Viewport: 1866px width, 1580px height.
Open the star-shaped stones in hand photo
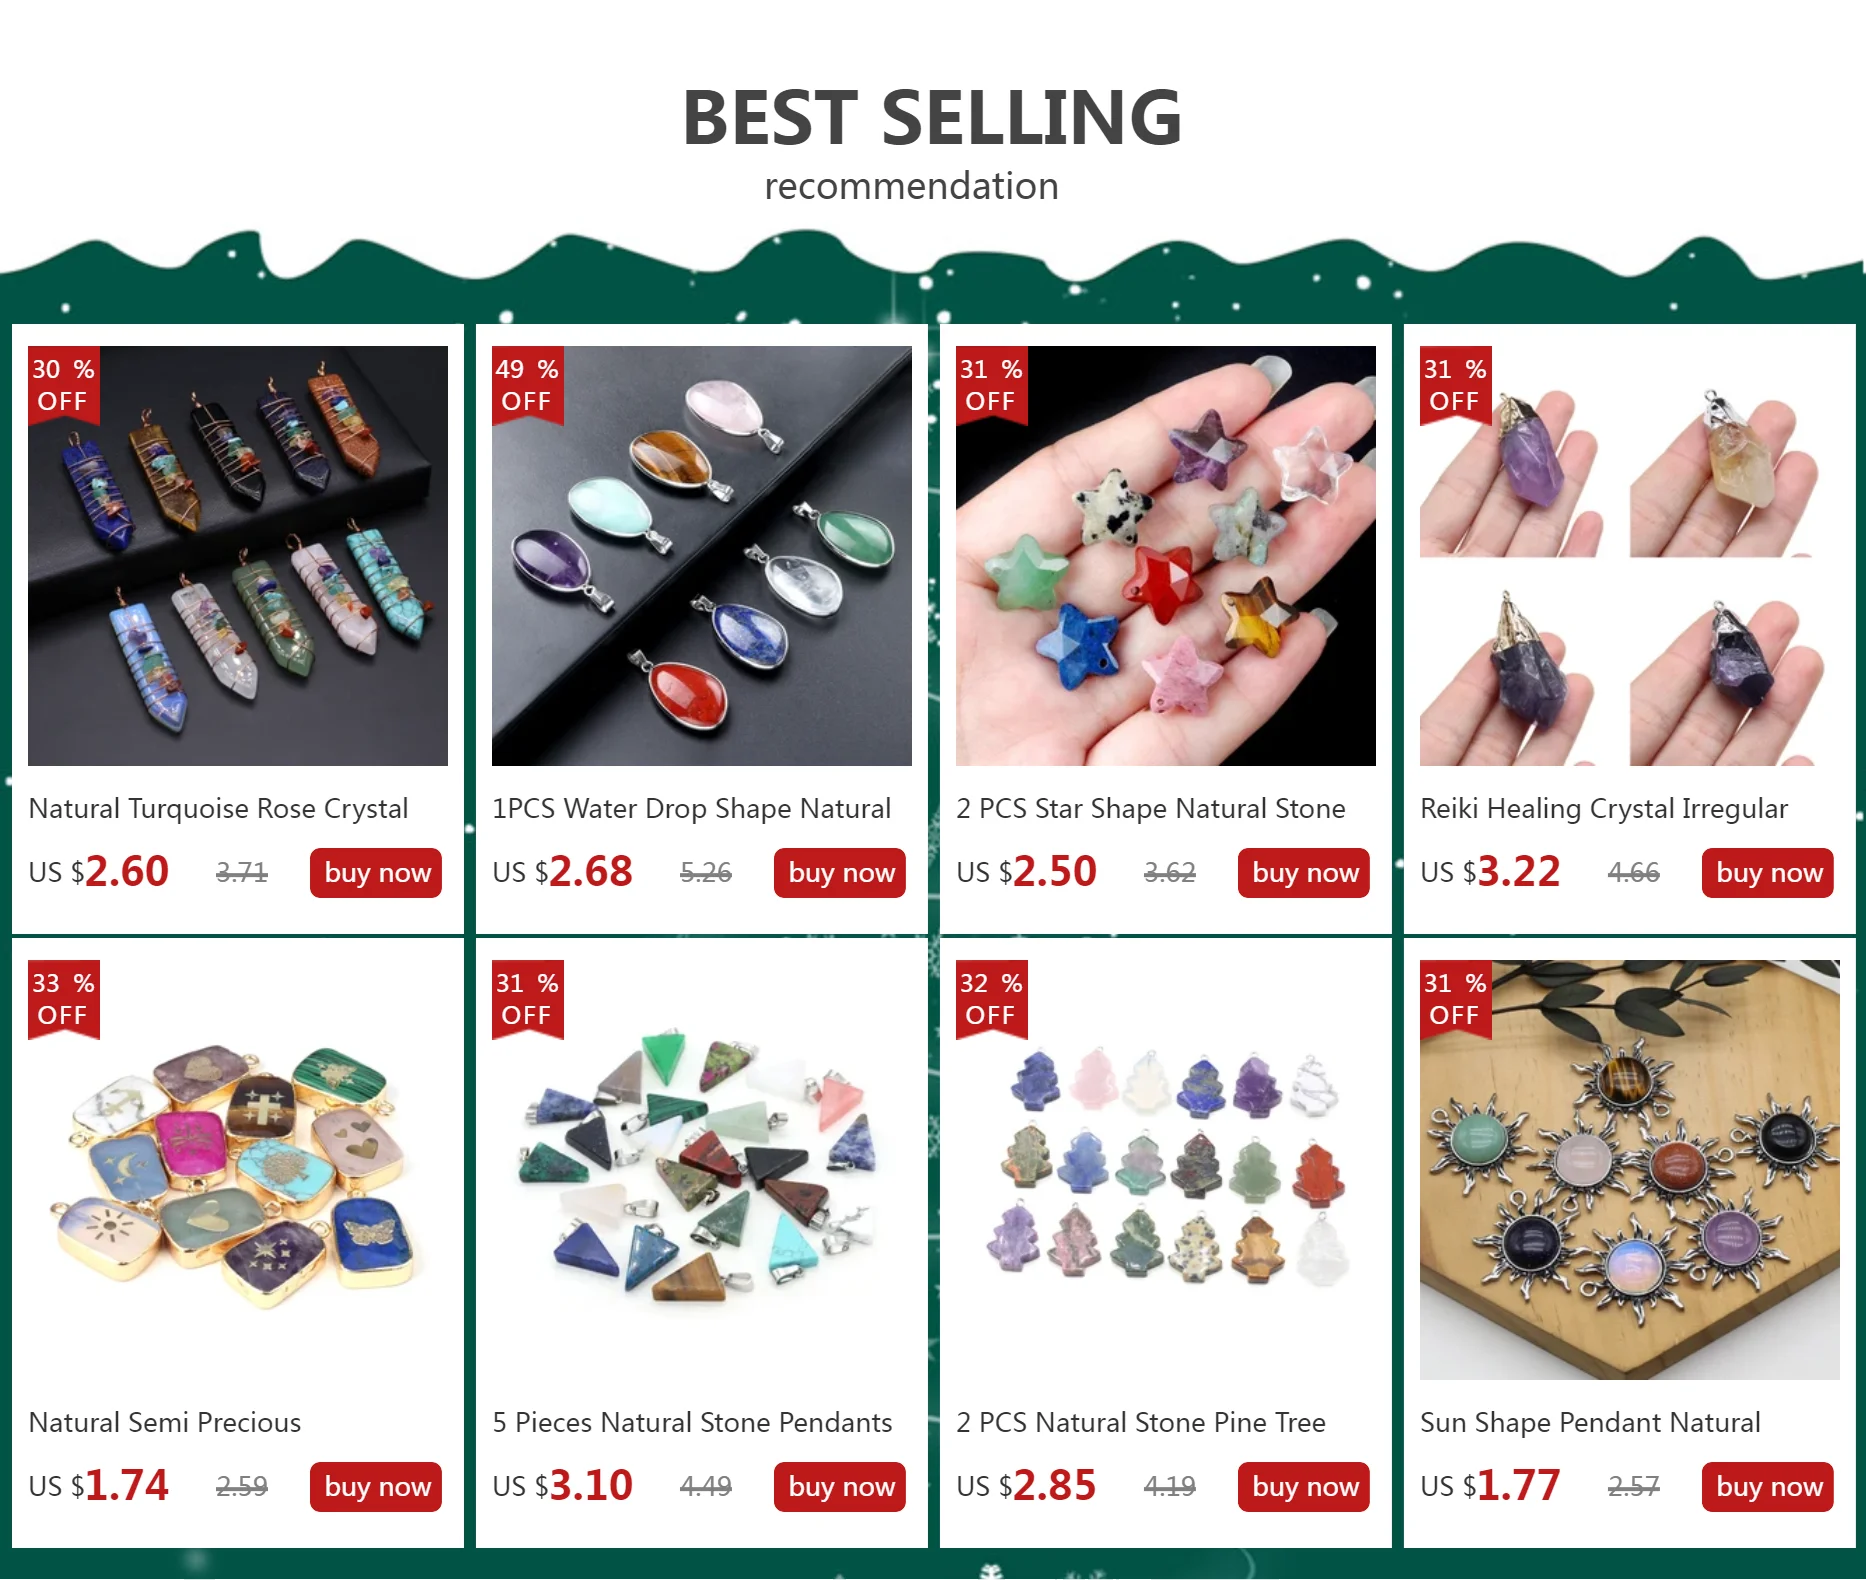coord(1166,556)
